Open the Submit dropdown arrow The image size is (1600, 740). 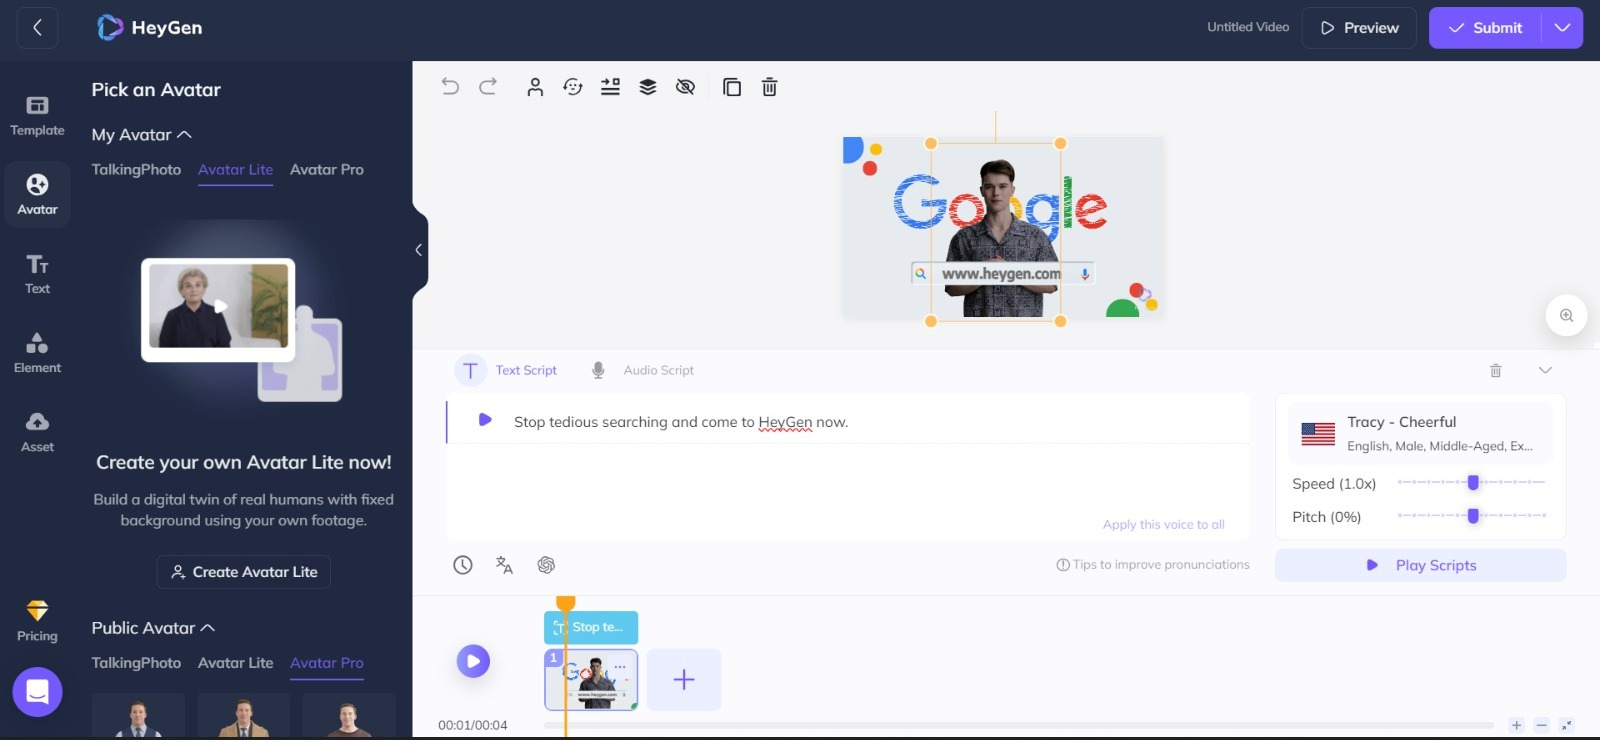point(1562,28)
